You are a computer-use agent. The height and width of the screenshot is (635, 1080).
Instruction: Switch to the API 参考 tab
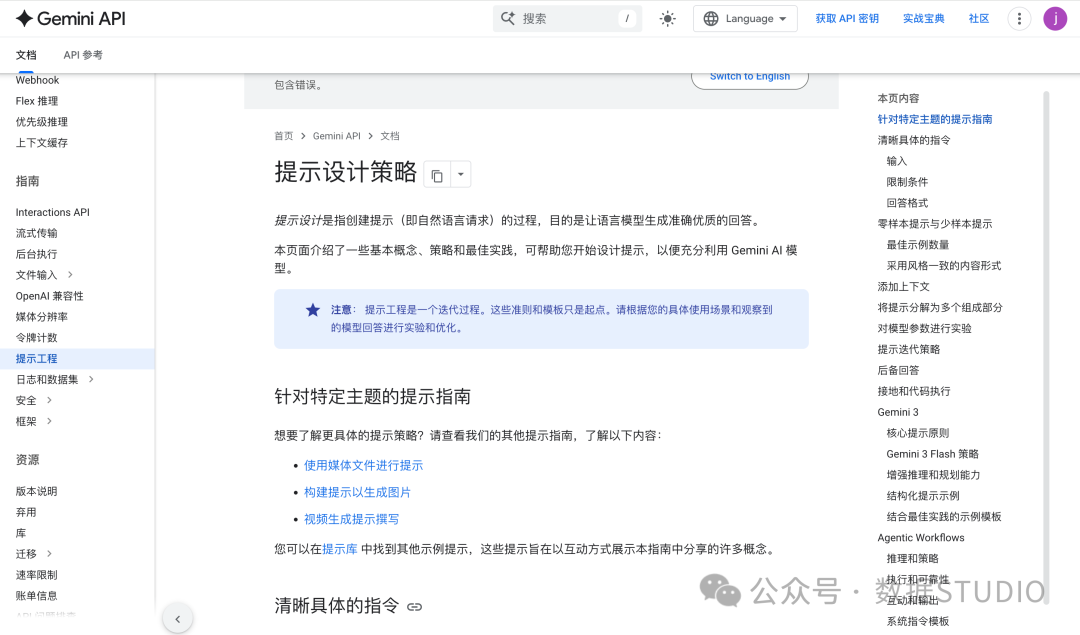[83, 55]
